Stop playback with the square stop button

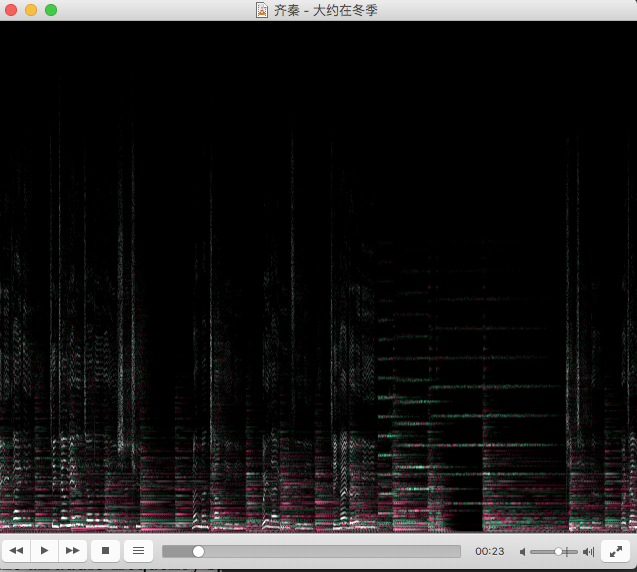tap(106, 551)
